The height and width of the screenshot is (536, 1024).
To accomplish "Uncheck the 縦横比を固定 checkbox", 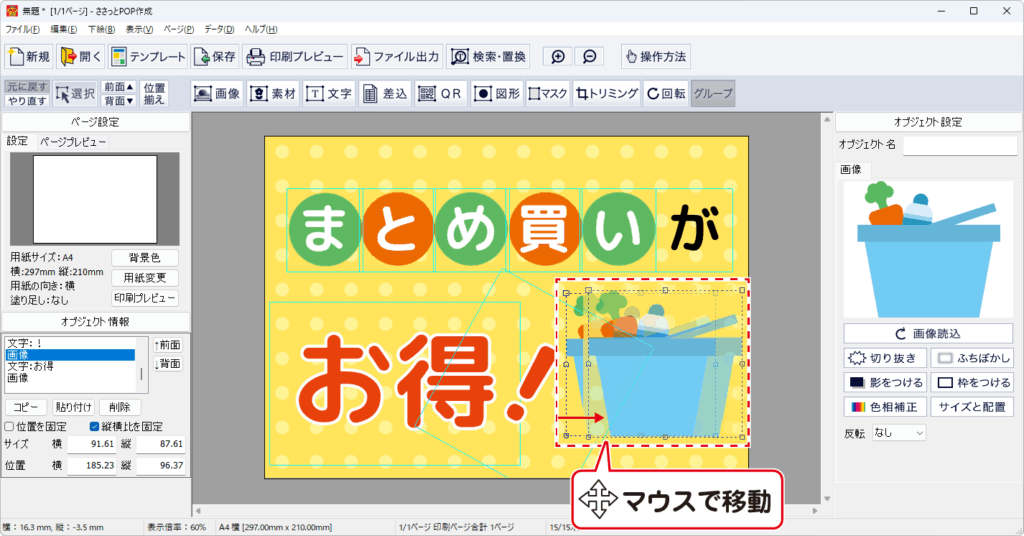I will click(x=94, y=427).
